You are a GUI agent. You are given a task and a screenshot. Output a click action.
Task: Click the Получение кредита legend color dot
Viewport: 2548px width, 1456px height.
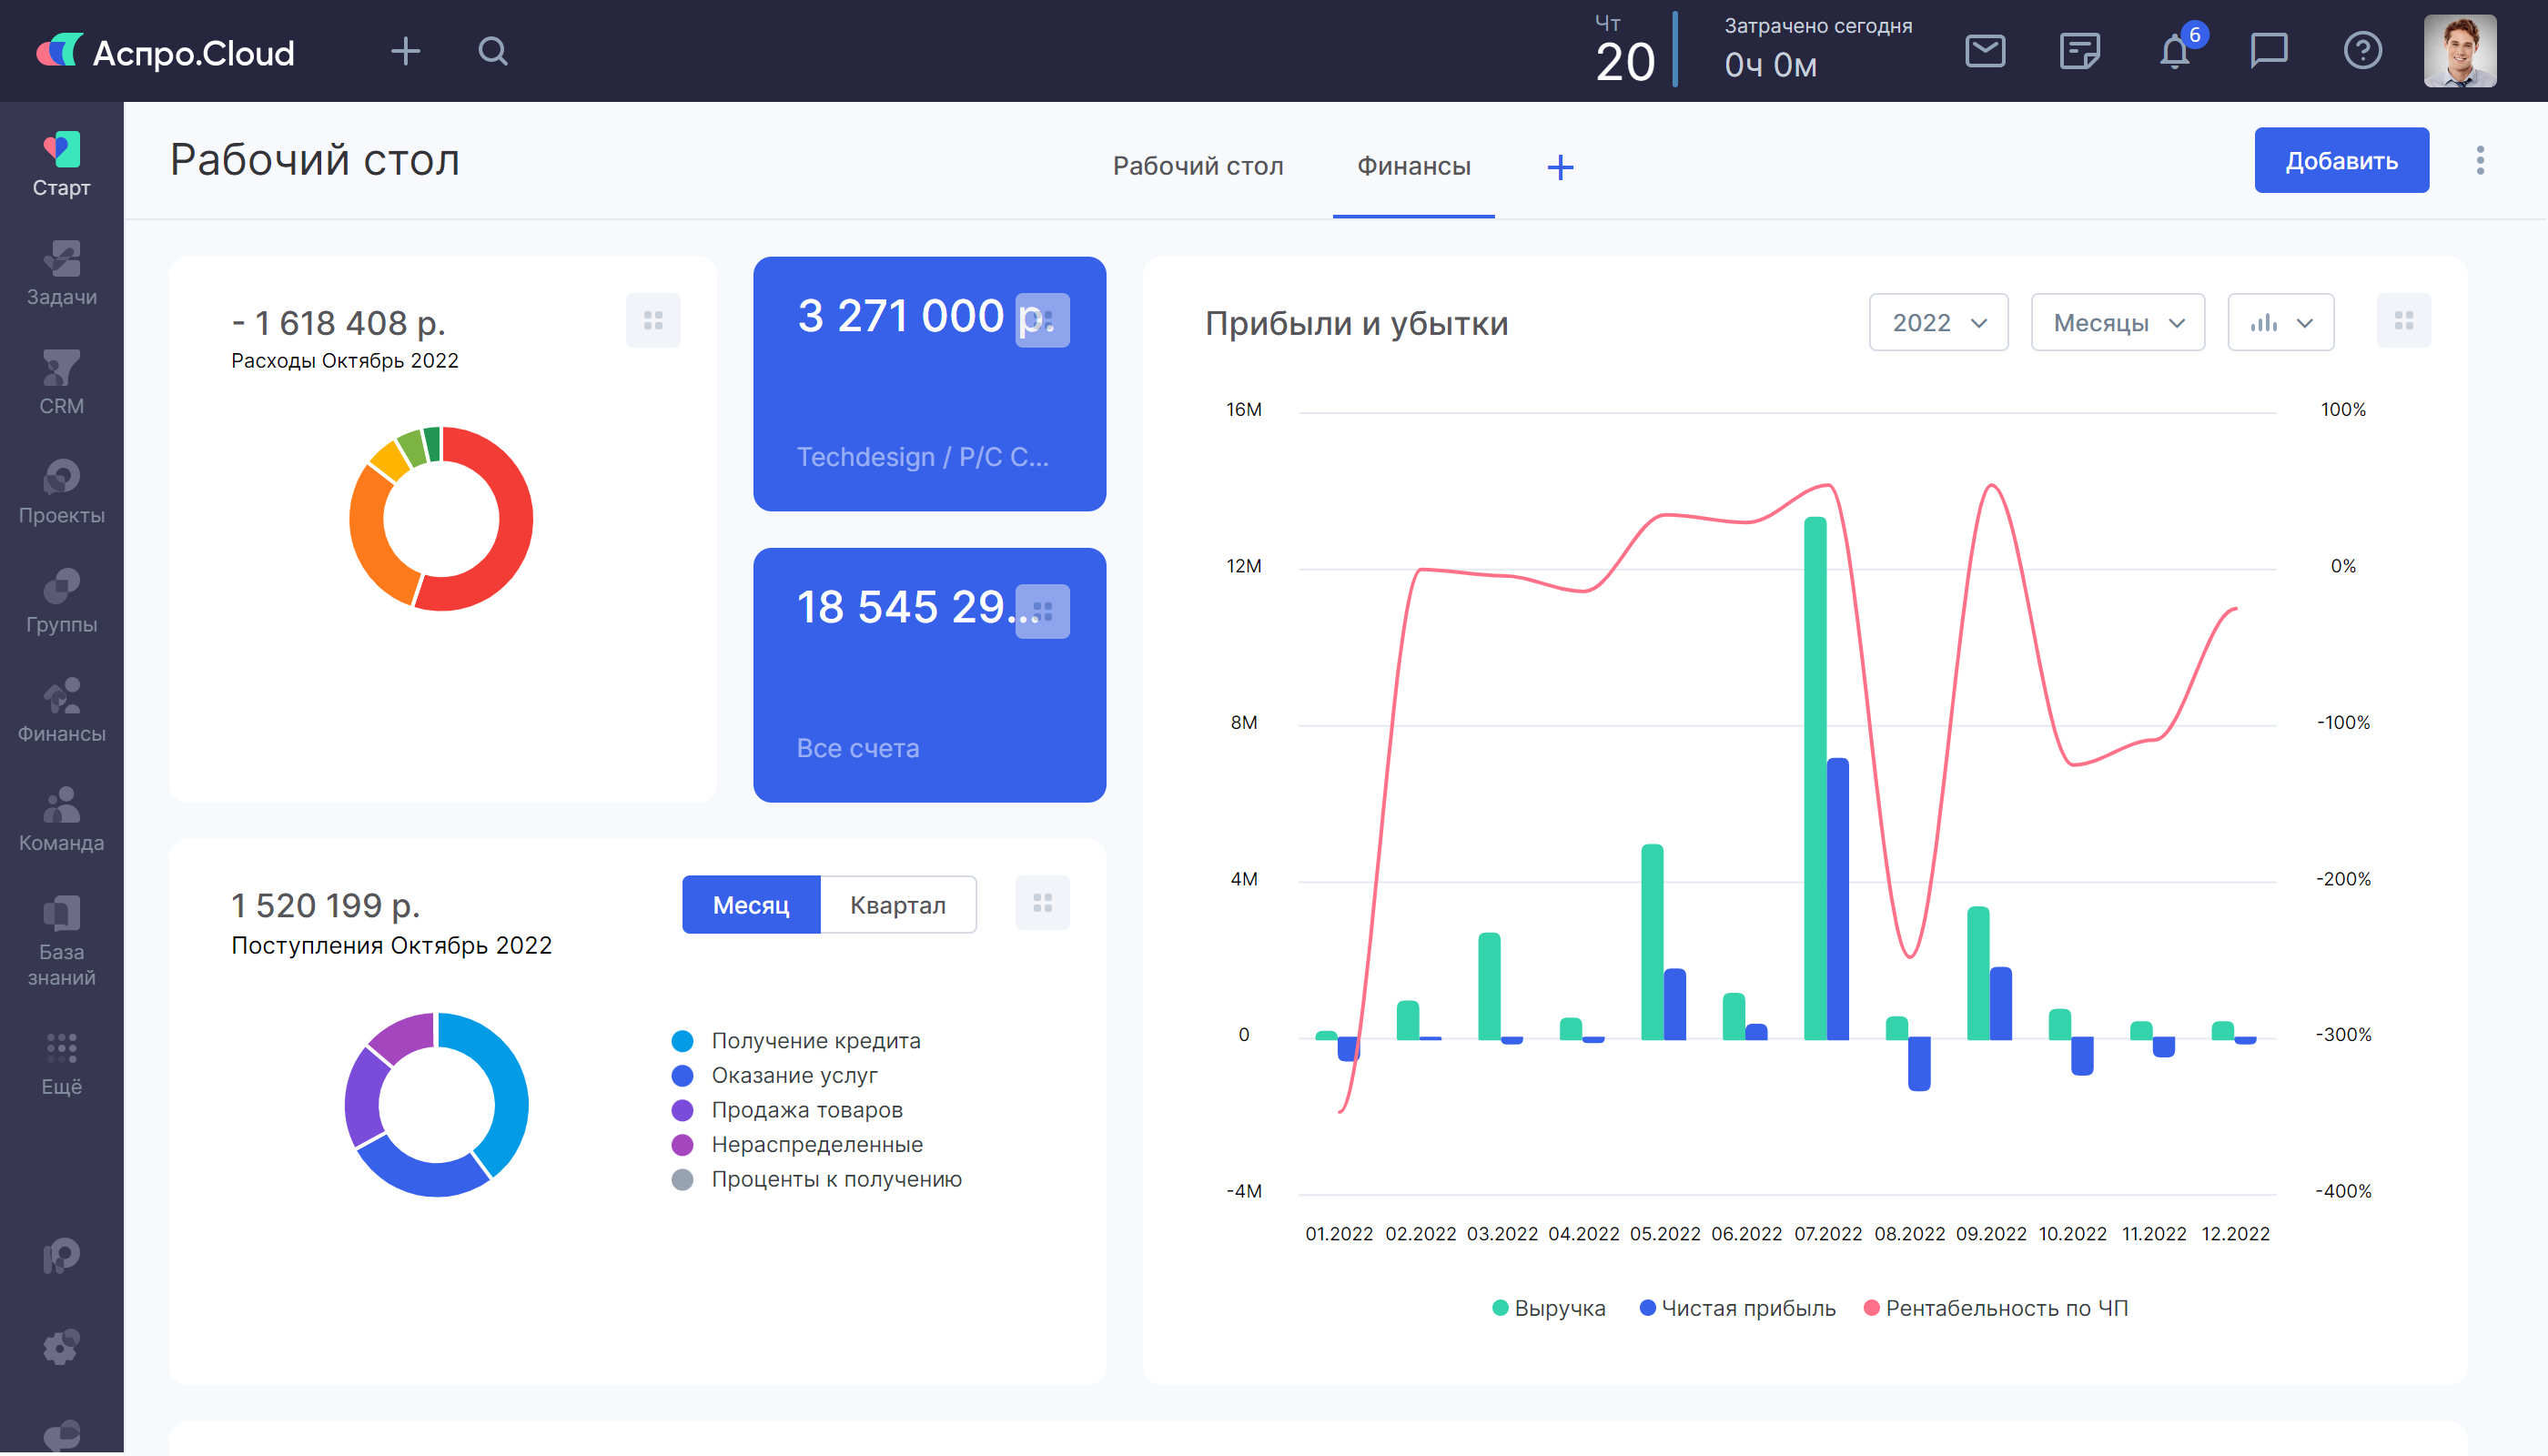pos(682,1041)
